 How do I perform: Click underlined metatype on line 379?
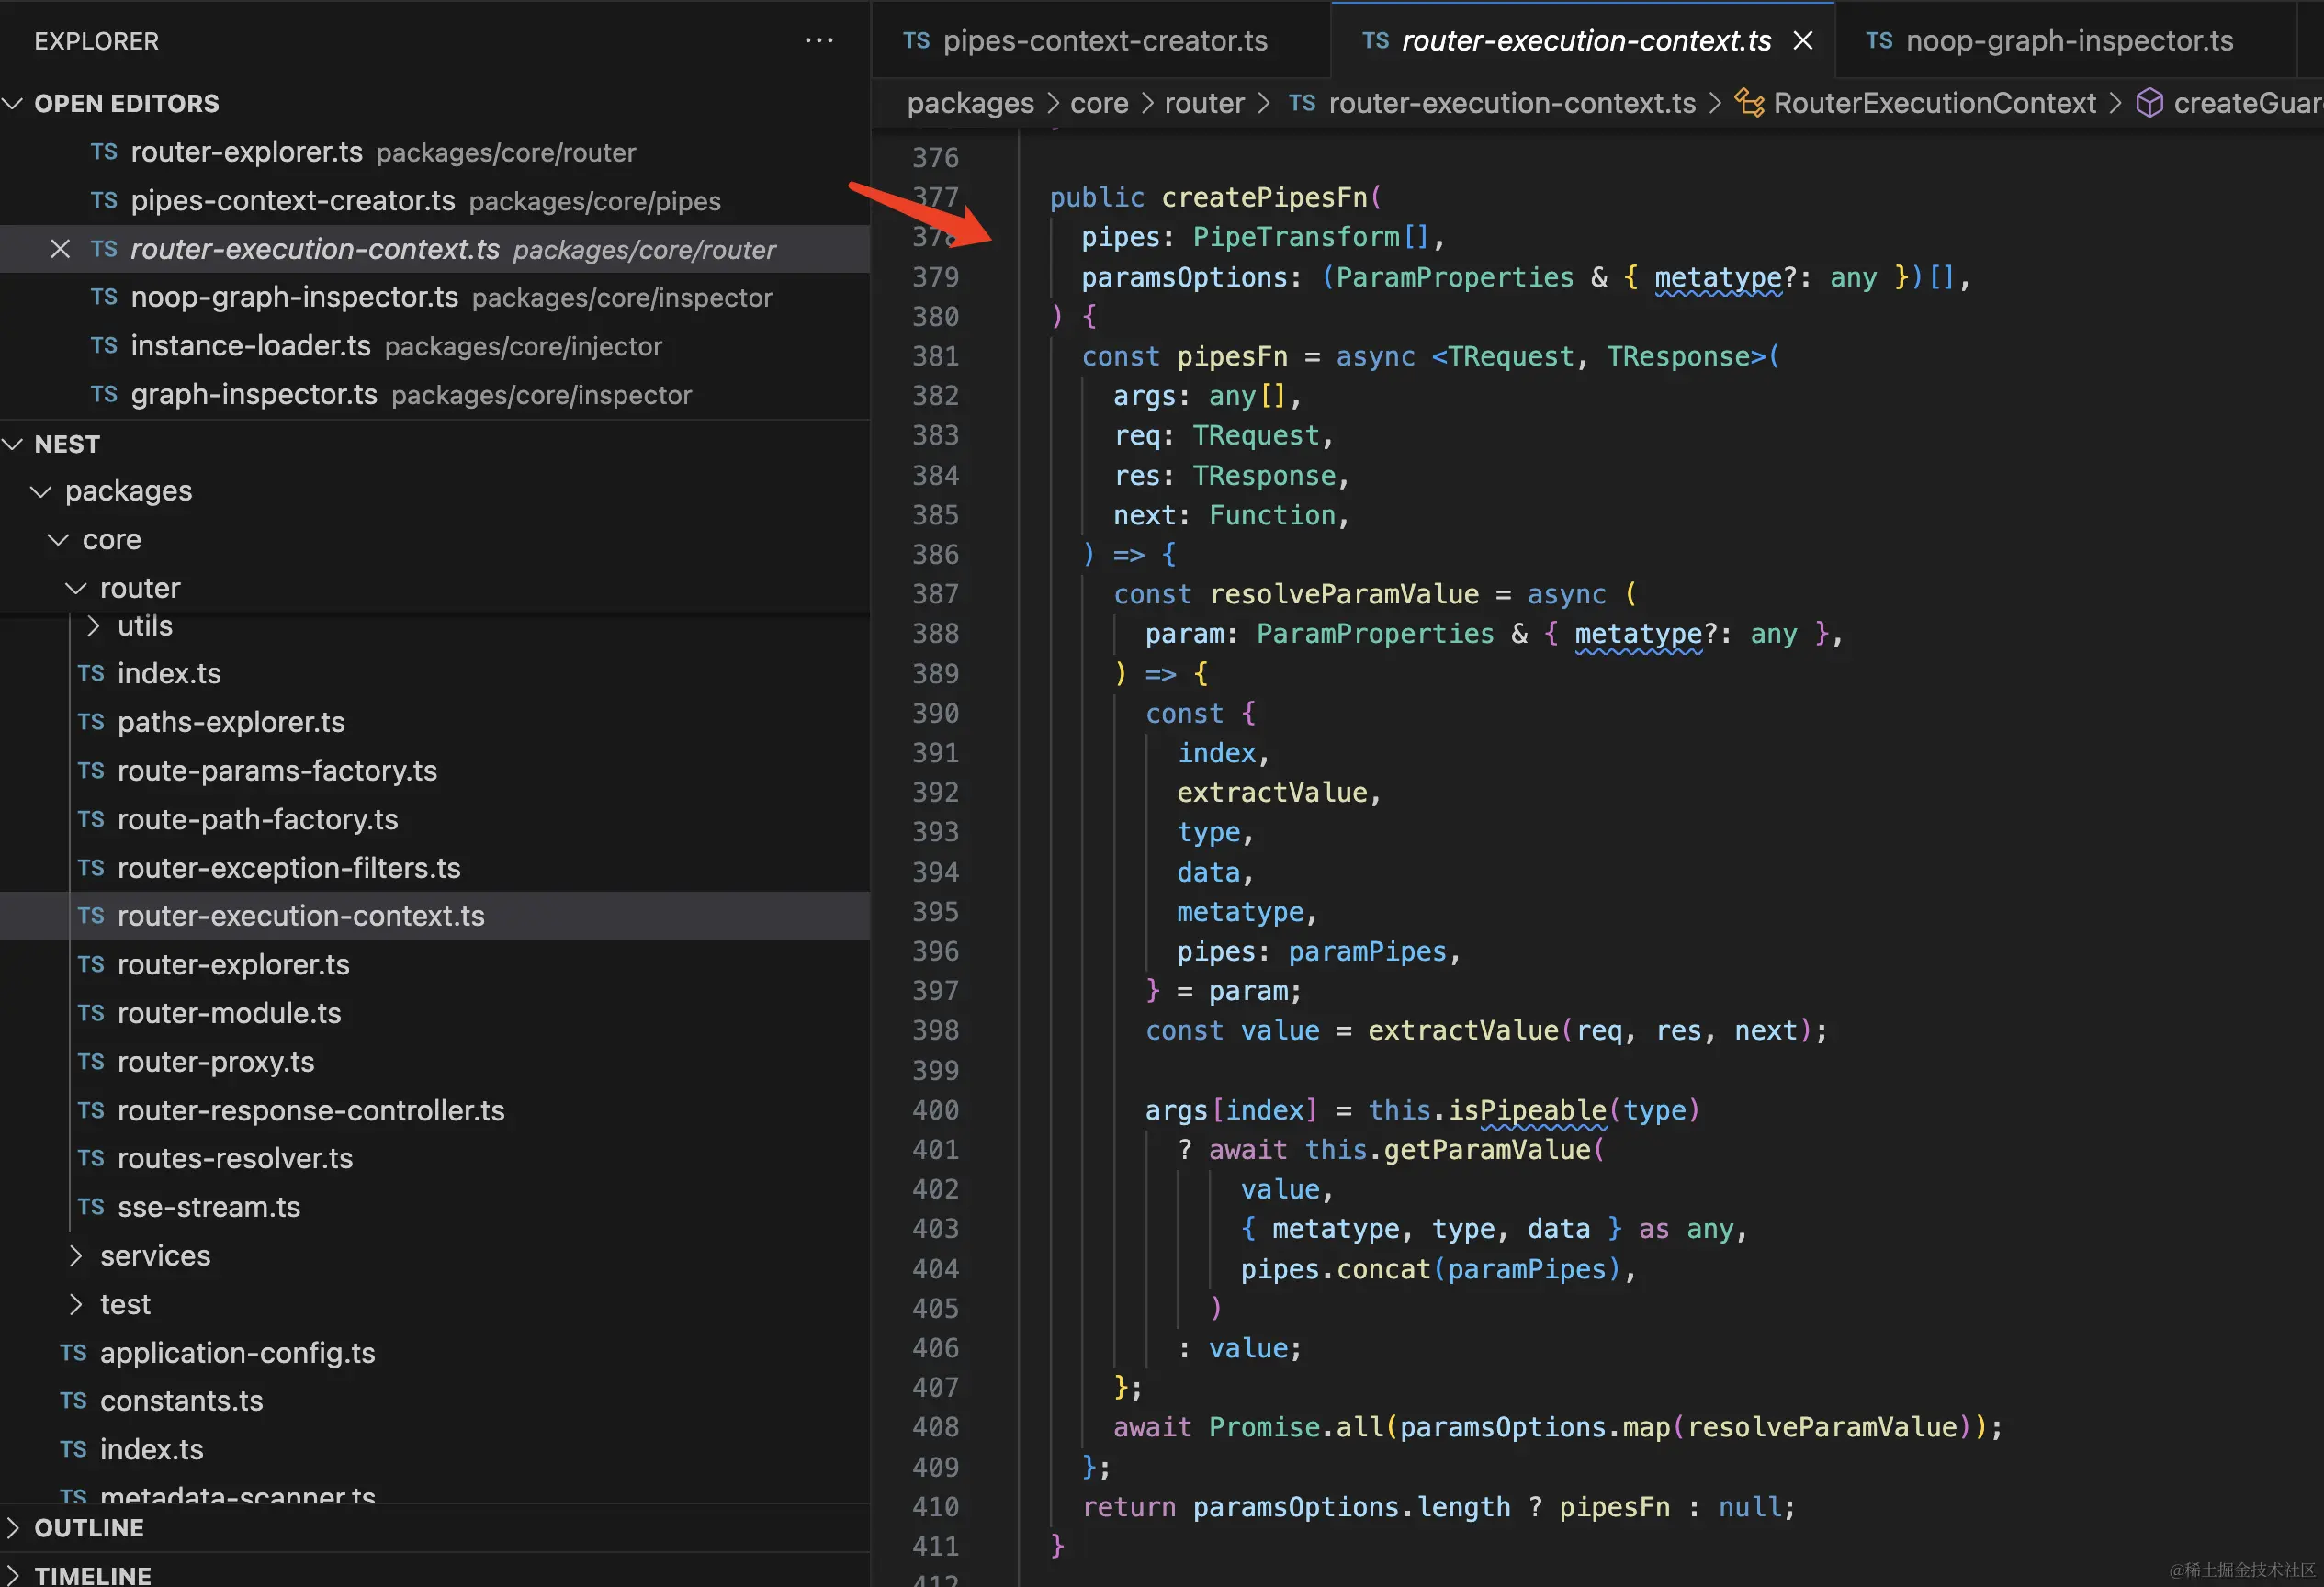click(x=1718, y=277)
